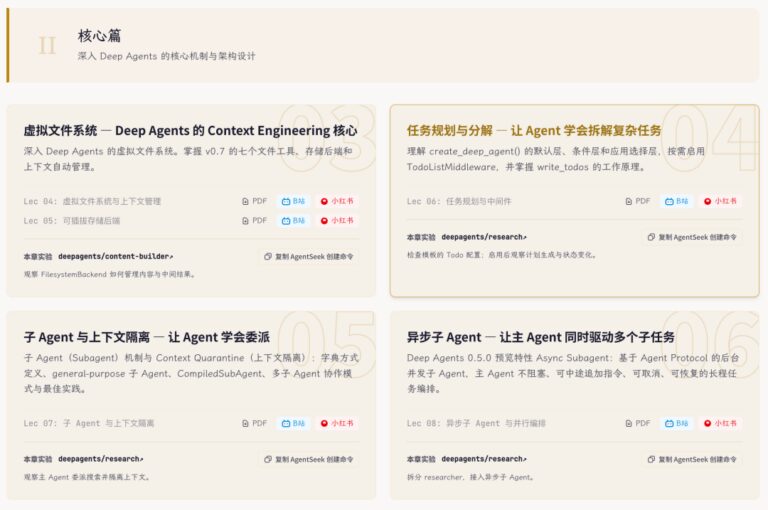Copy AgentSeek command in 异步子 Agent card
This screenshot has width=768, height=510.
coord(692,460)
